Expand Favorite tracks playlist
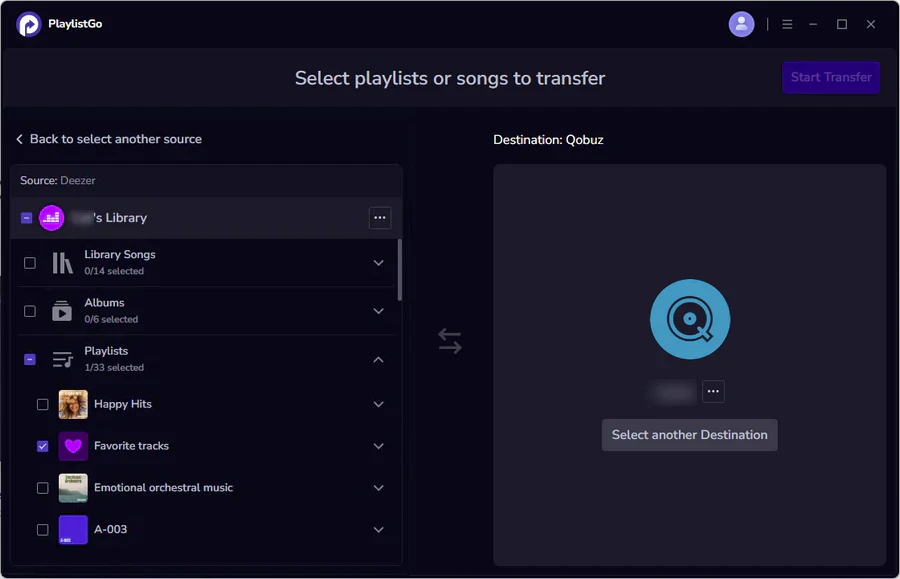Screen dimensions: 900x579 [x=378, y=446]
